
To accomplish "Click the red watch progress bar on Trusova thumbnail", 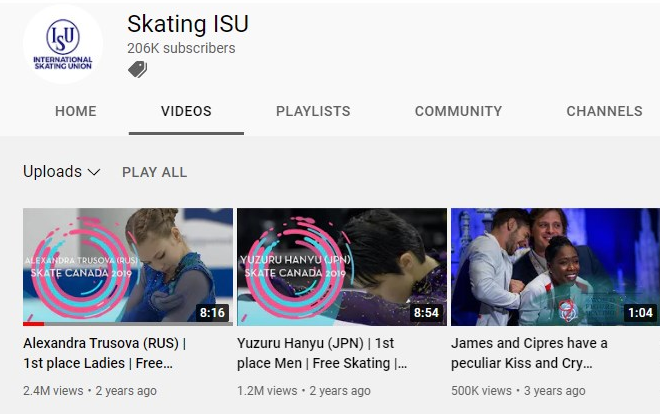I will pyautogui.click(x=34, y=324).
